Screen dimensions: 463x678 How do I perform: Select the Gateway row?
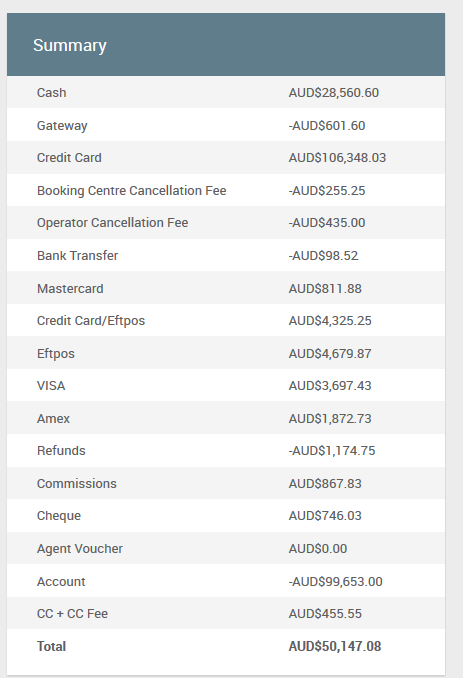pyautogui.click(x=226, y=125)
